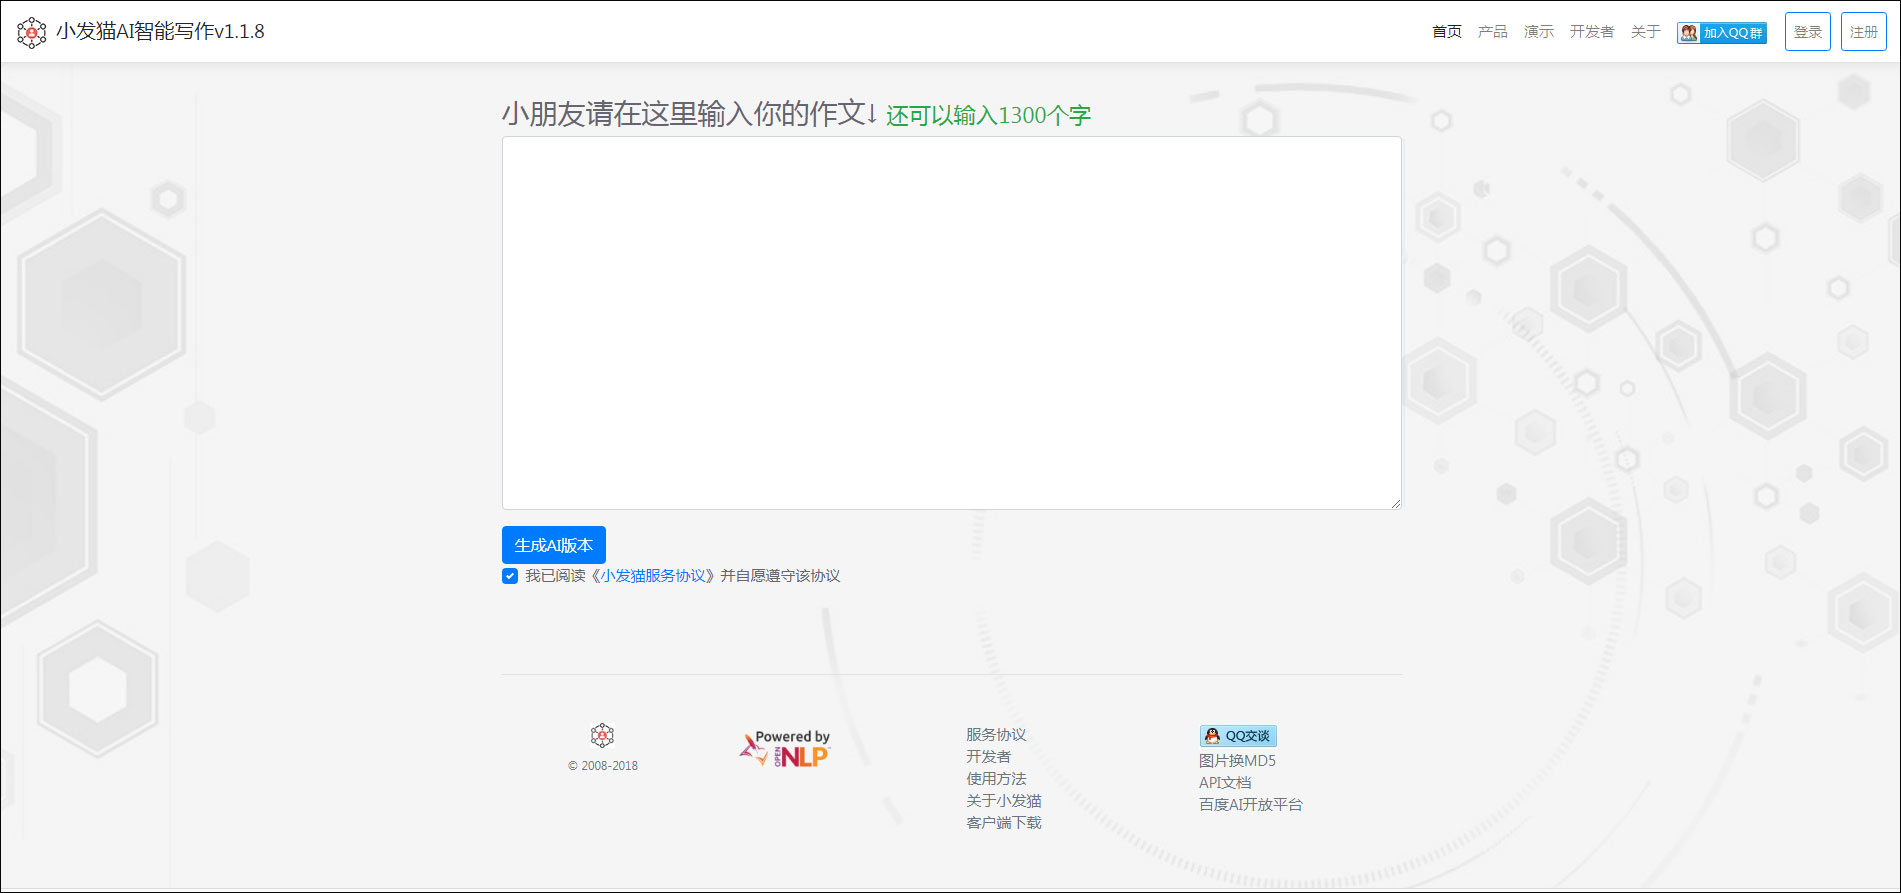
Task: Click the 生成AI版本 button
Action: (553, 545)
